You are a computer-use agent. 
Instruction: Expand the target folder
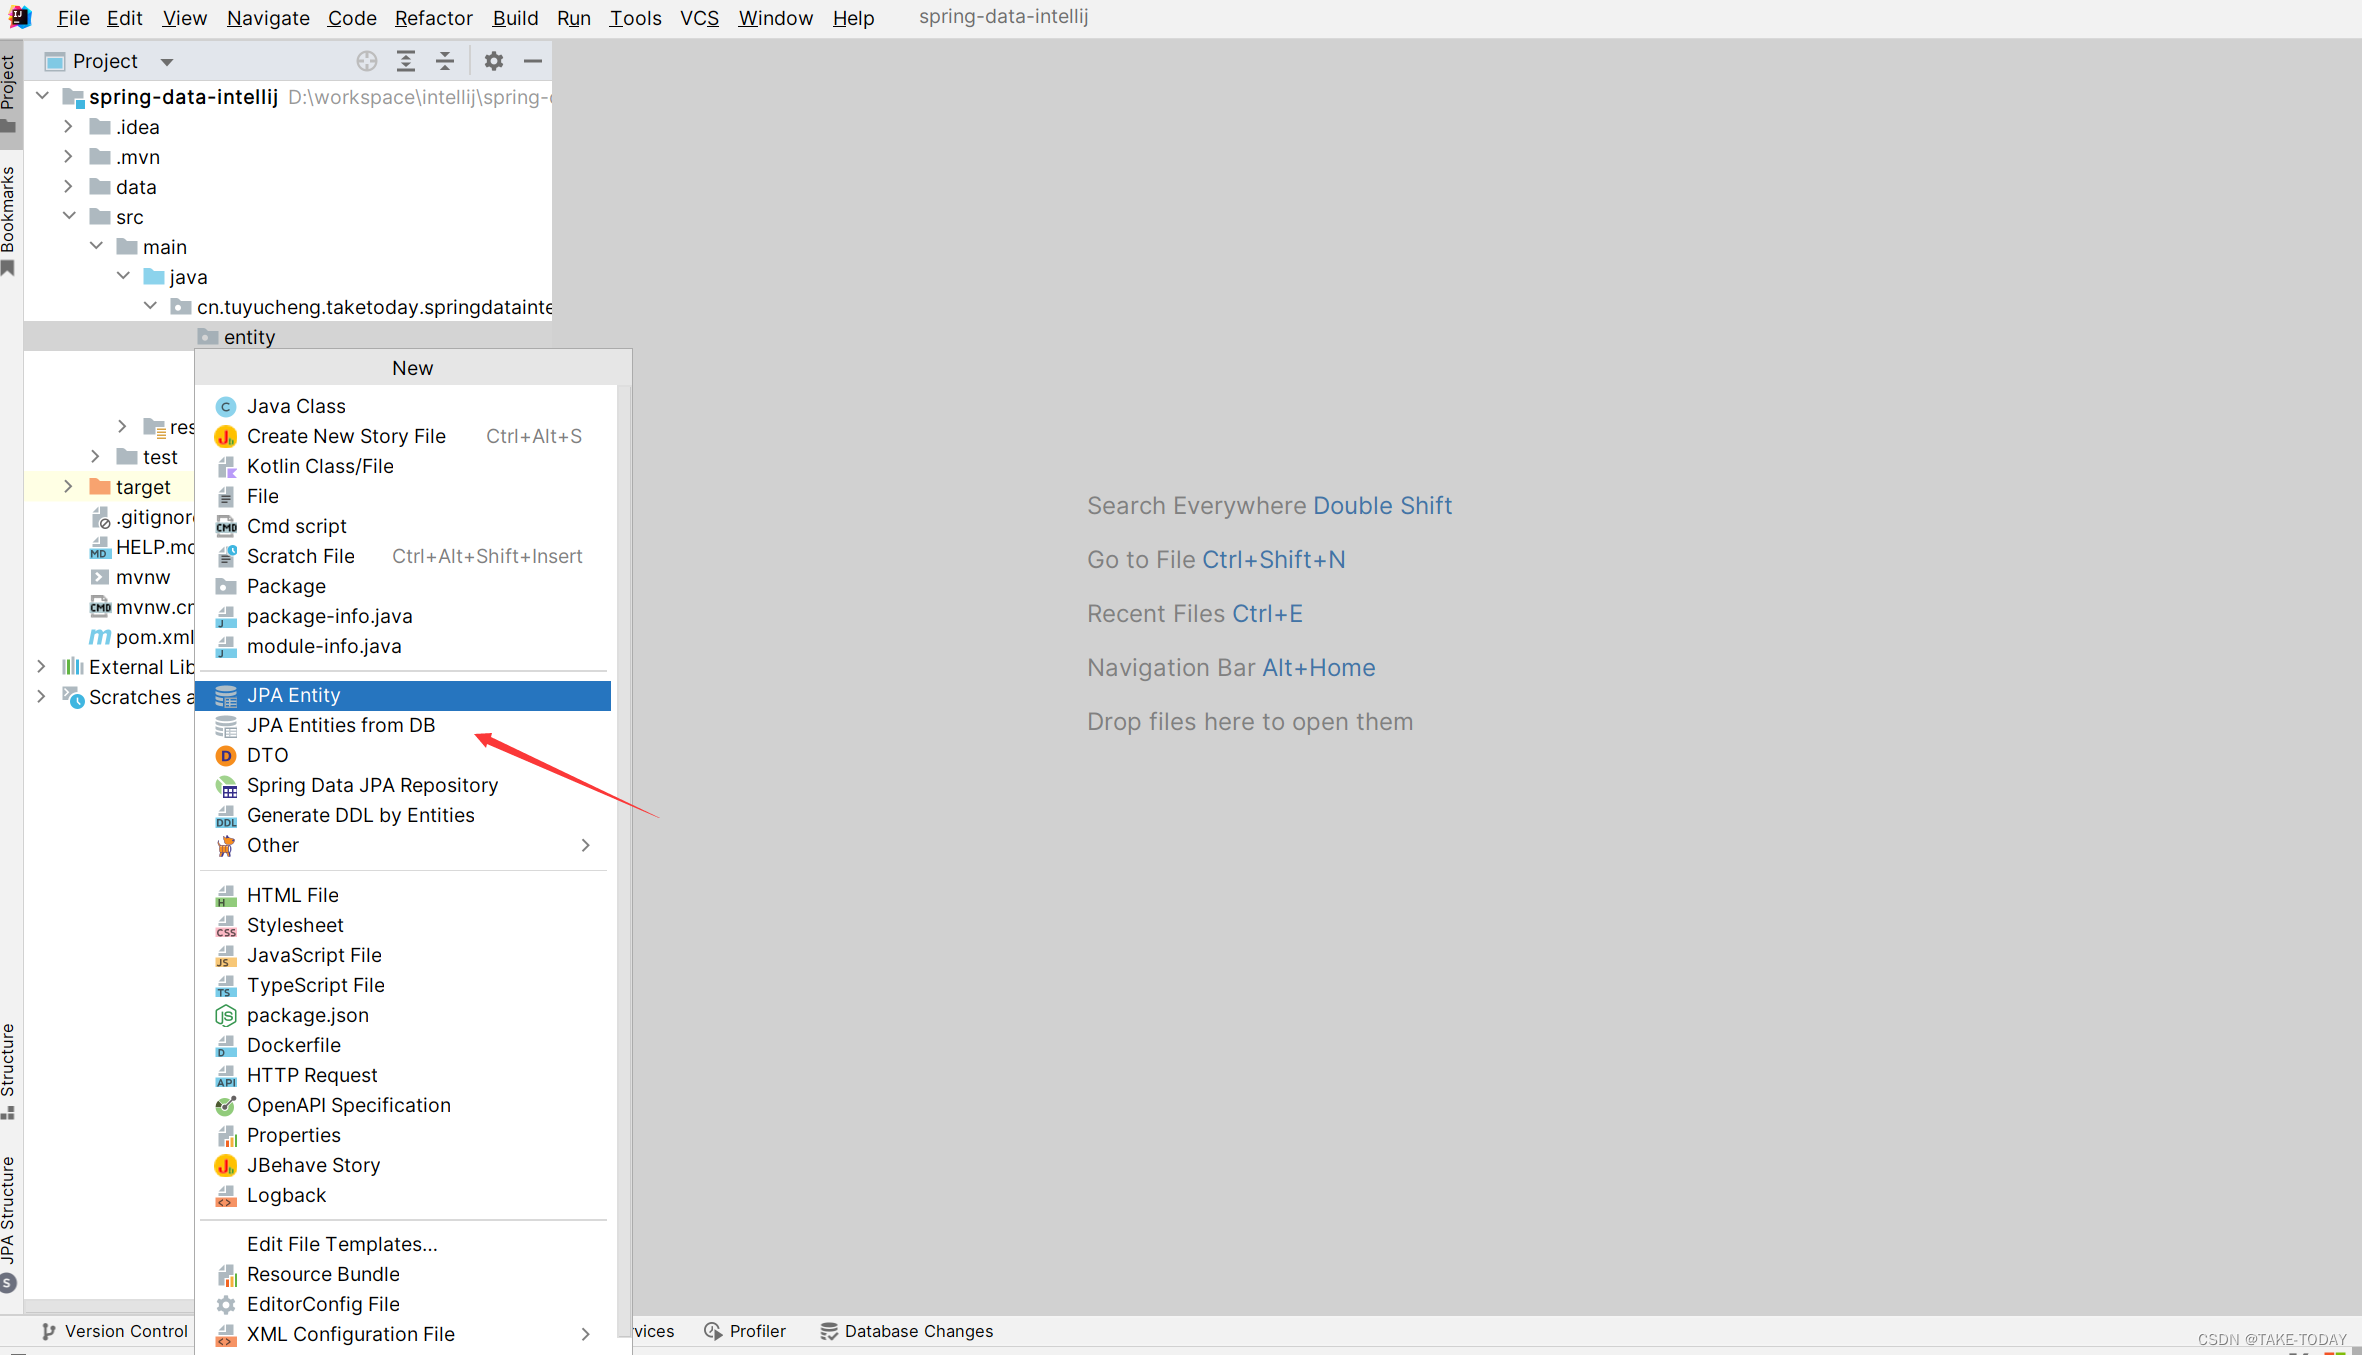coord(68,487)
